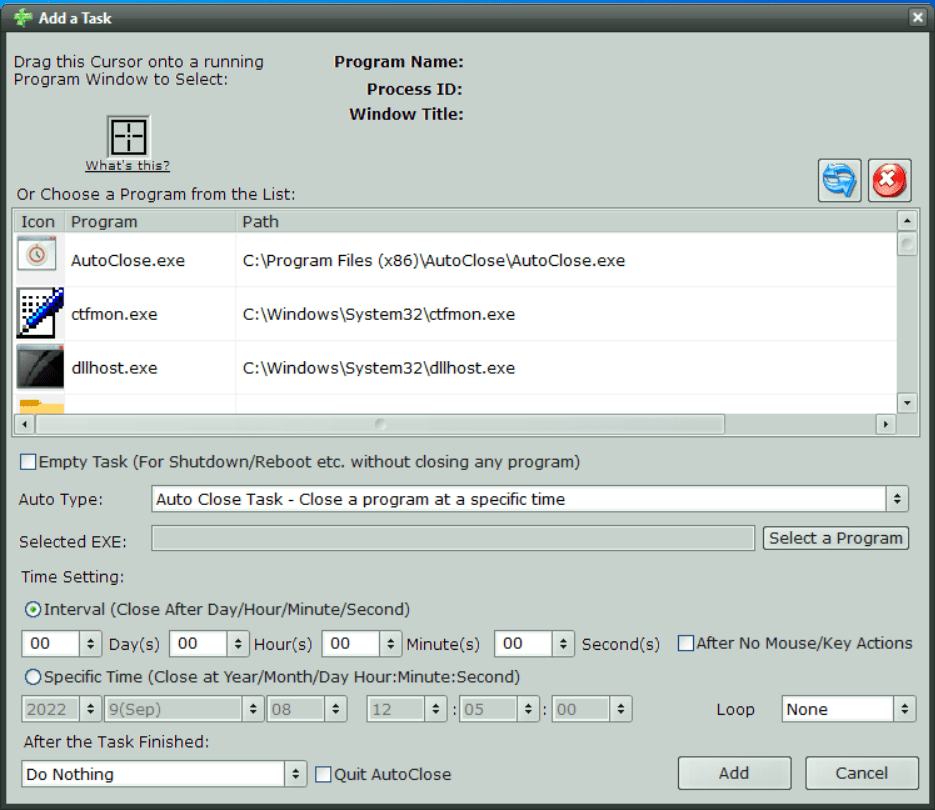
Task: Click the hour 12 stepper arrows
Action: 436,709
